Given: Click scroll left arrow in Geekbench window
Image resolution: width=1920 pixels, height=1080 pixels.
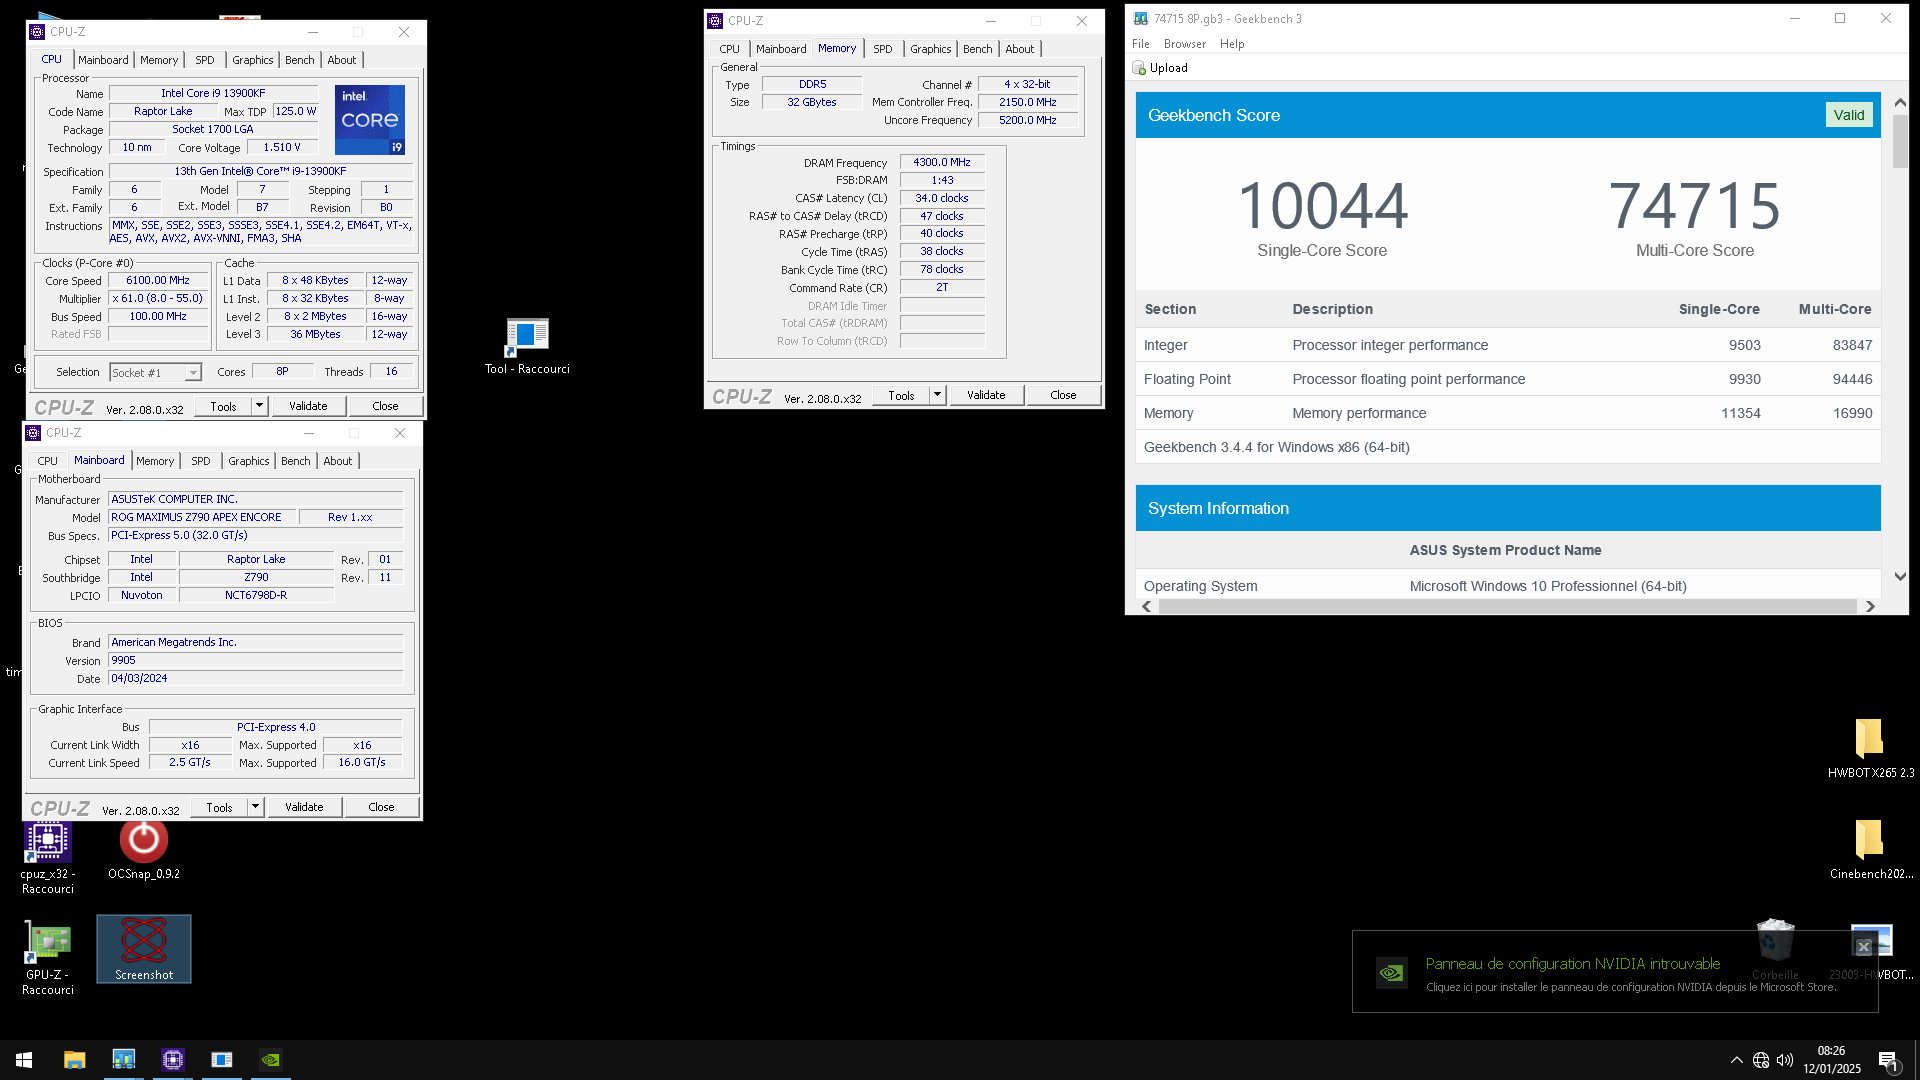Looking at the screenshot, I should click(x=1146, y=607).
